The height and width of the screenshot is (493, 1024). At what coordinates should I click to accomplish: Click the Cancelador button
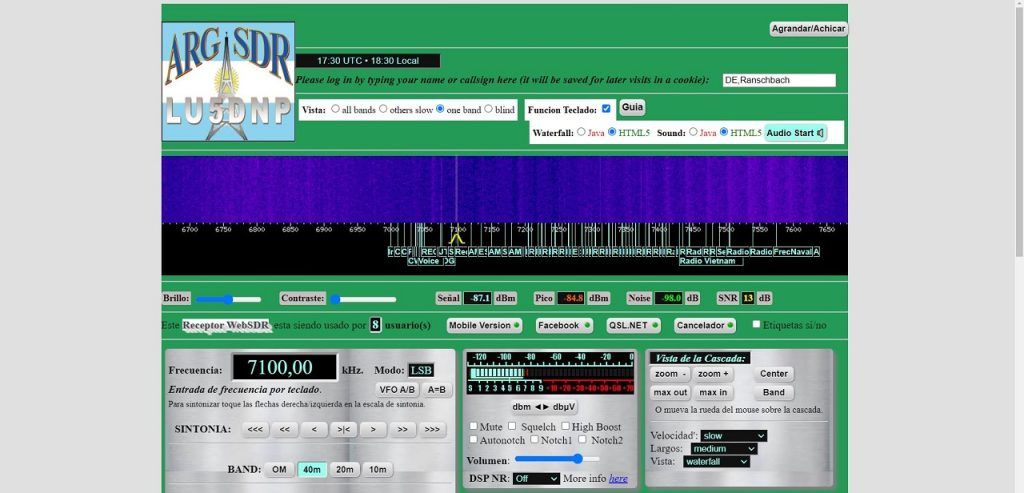coord(705,325)
